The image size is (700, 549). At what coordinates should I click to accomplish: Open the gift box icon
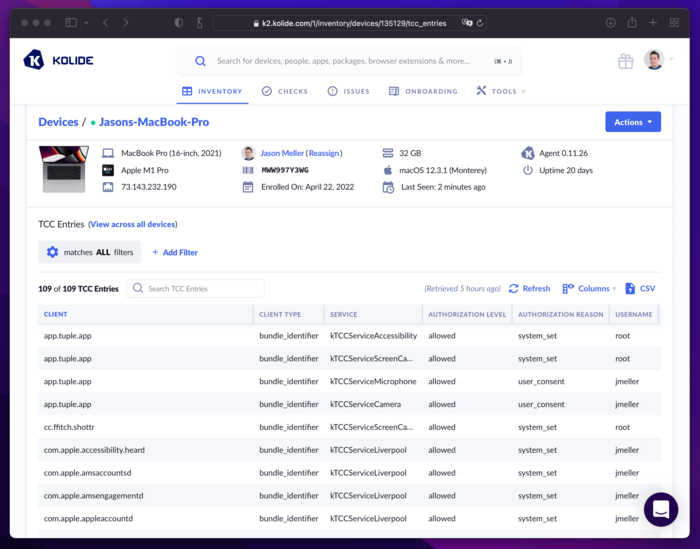(625, 61)
